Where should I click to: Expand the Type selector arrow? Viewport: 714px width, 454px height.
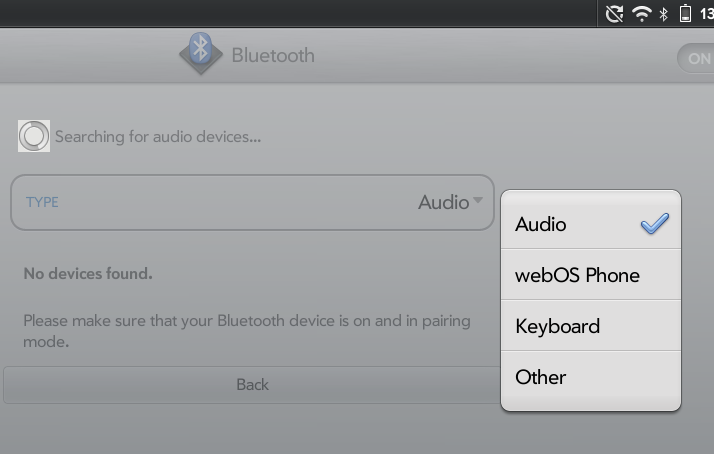click(x=478, y=201)
